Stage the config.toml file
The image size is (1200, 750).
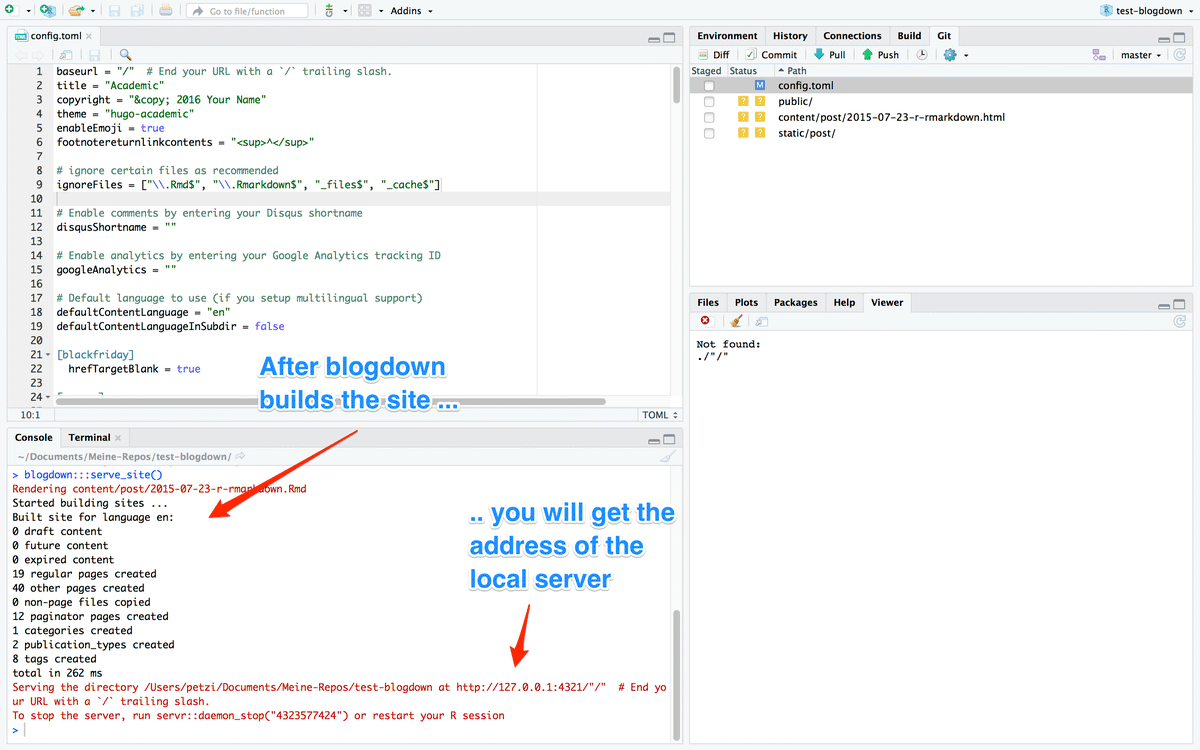pyautogui.click(x=710, y=85)
